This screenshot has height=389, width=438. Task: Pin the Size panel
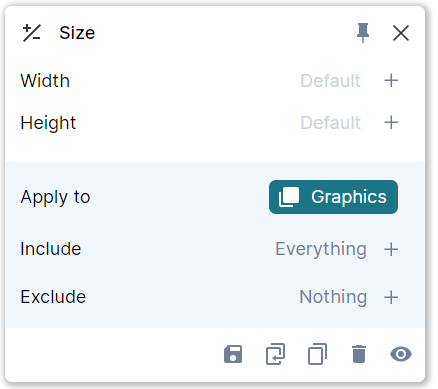363,33
